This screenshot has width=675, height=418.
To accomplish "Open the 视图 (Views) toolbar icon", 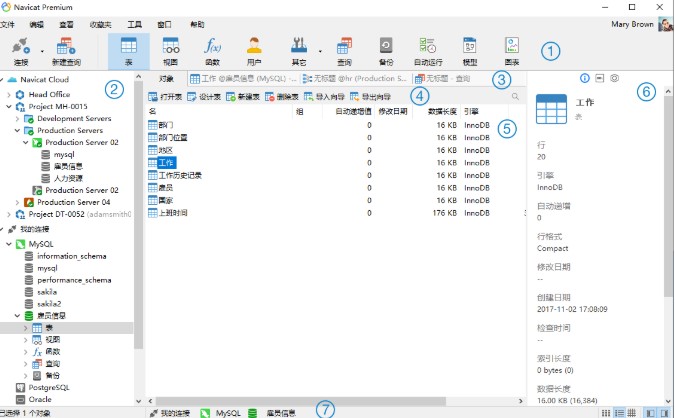I will pyautogui.click(x=170, y=50).
